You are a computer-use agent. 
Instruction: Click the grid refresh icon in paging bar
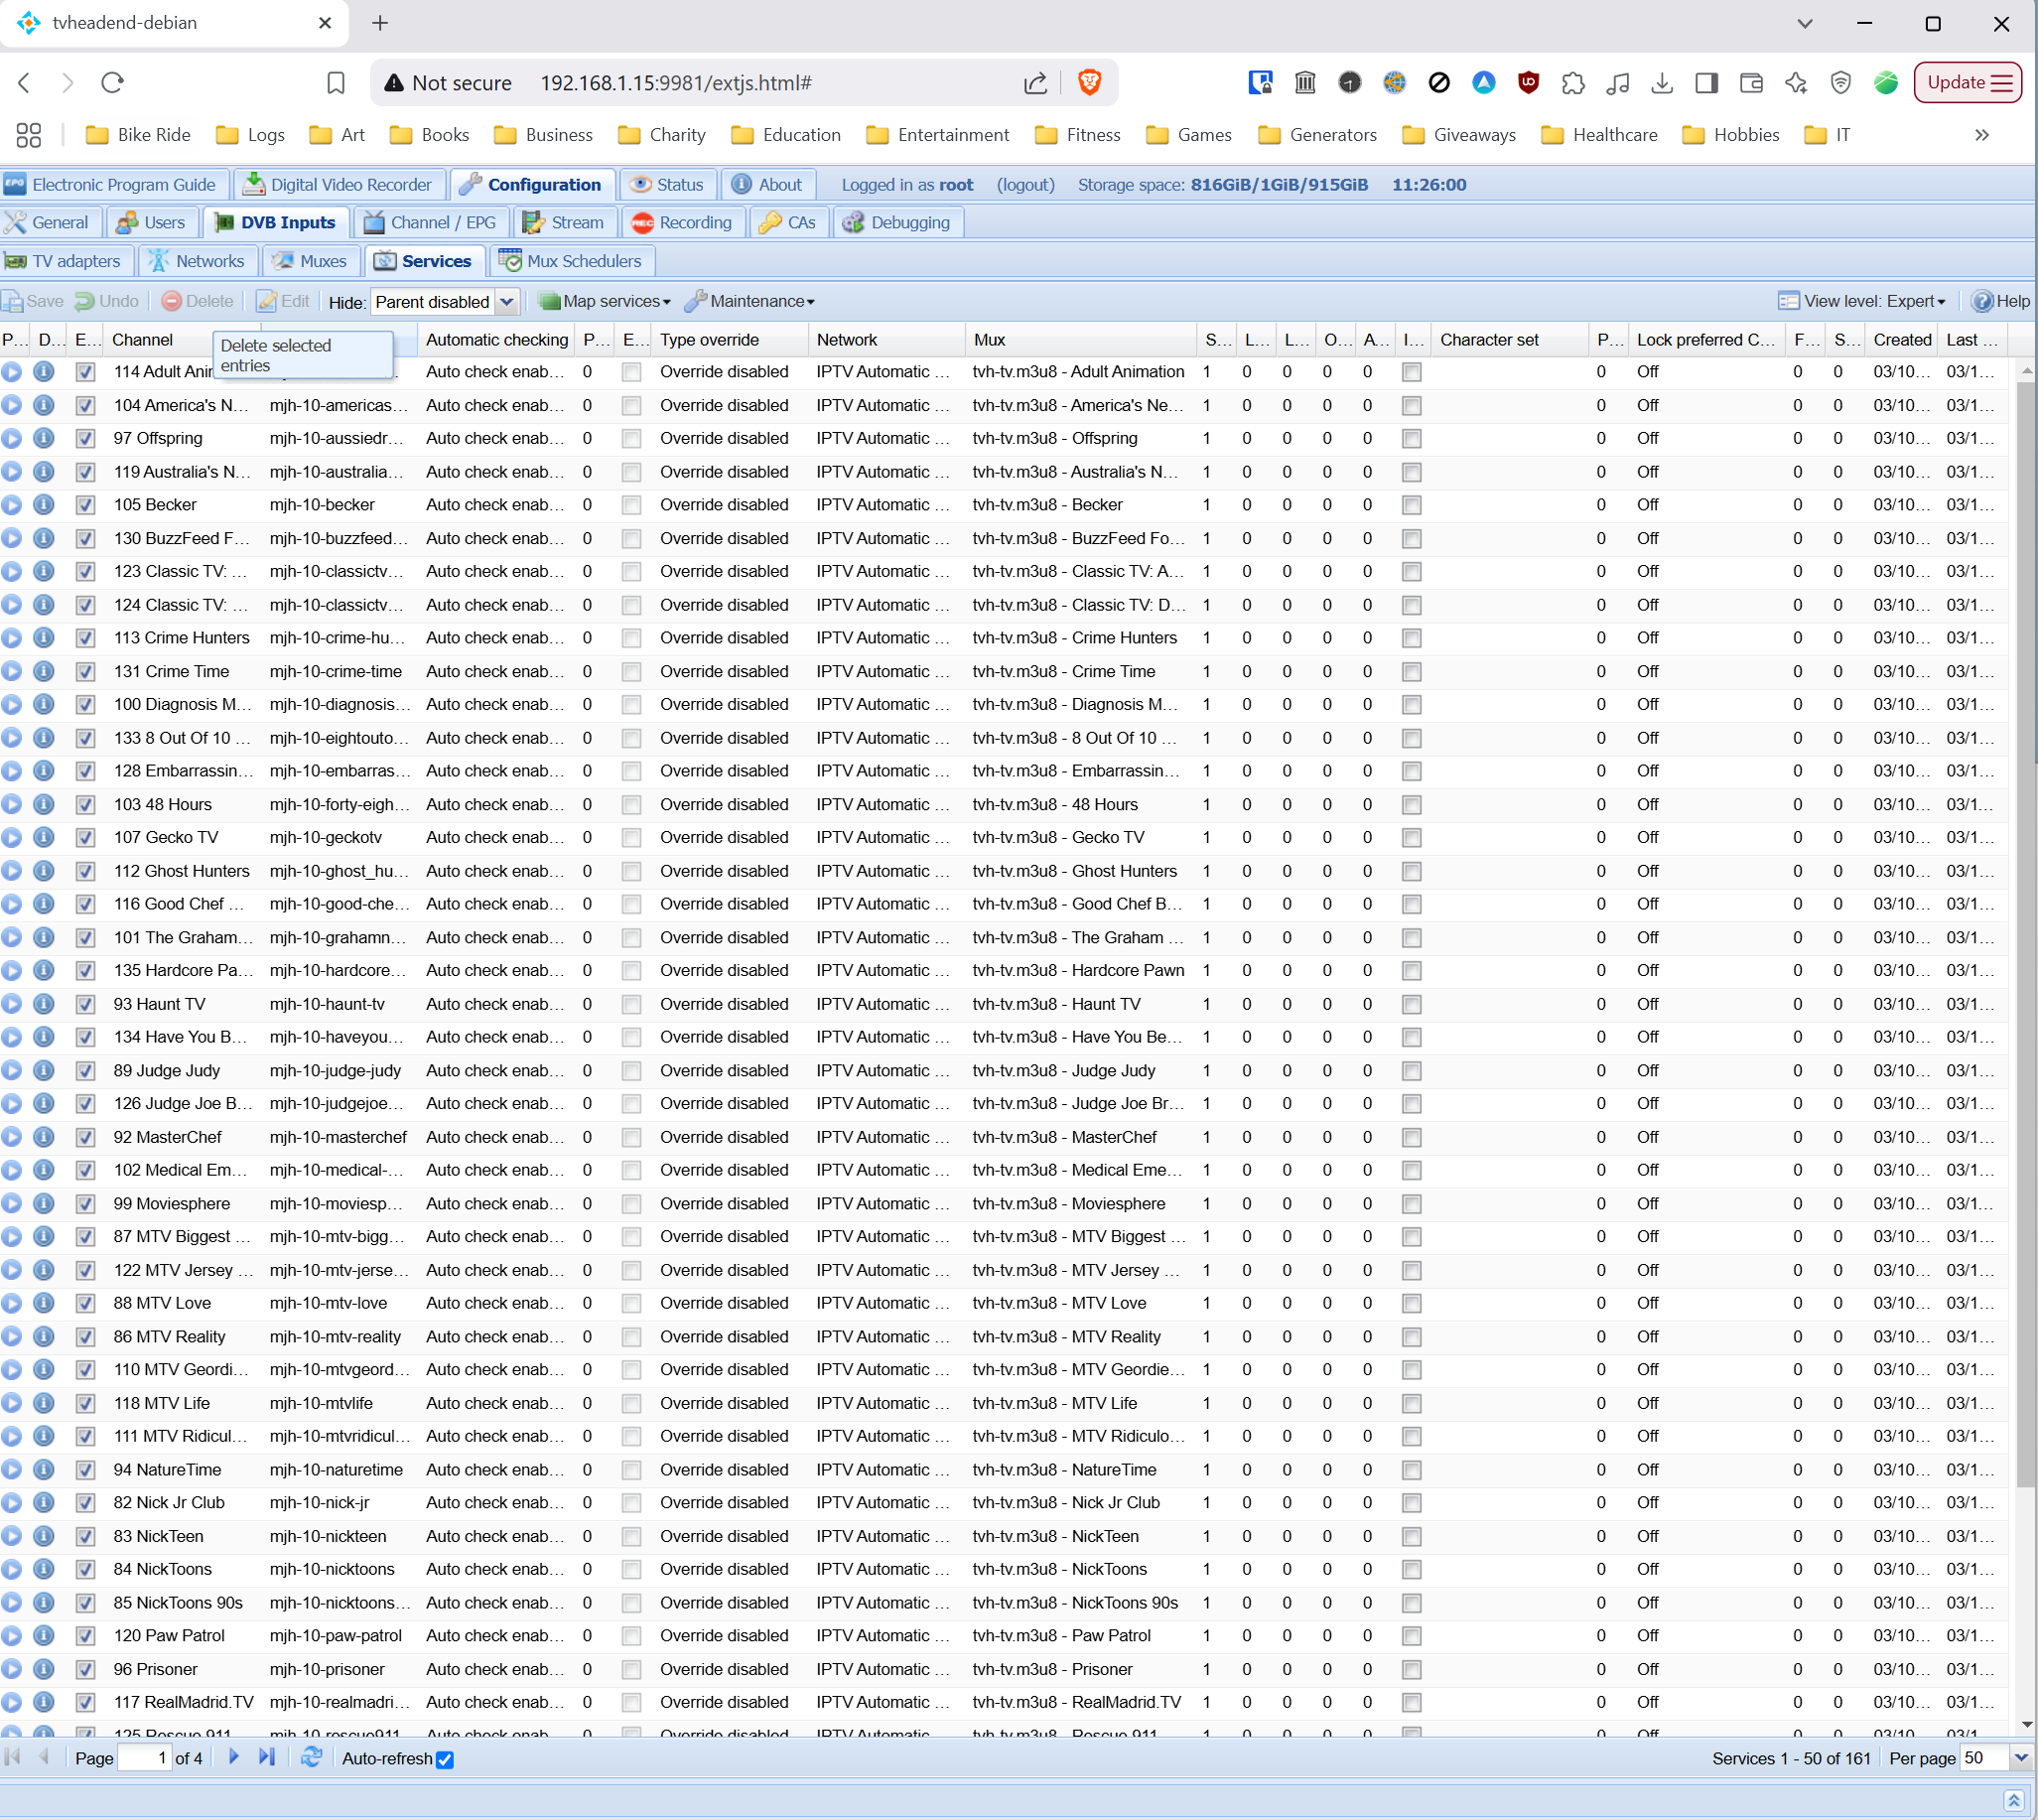point(311,1757)
